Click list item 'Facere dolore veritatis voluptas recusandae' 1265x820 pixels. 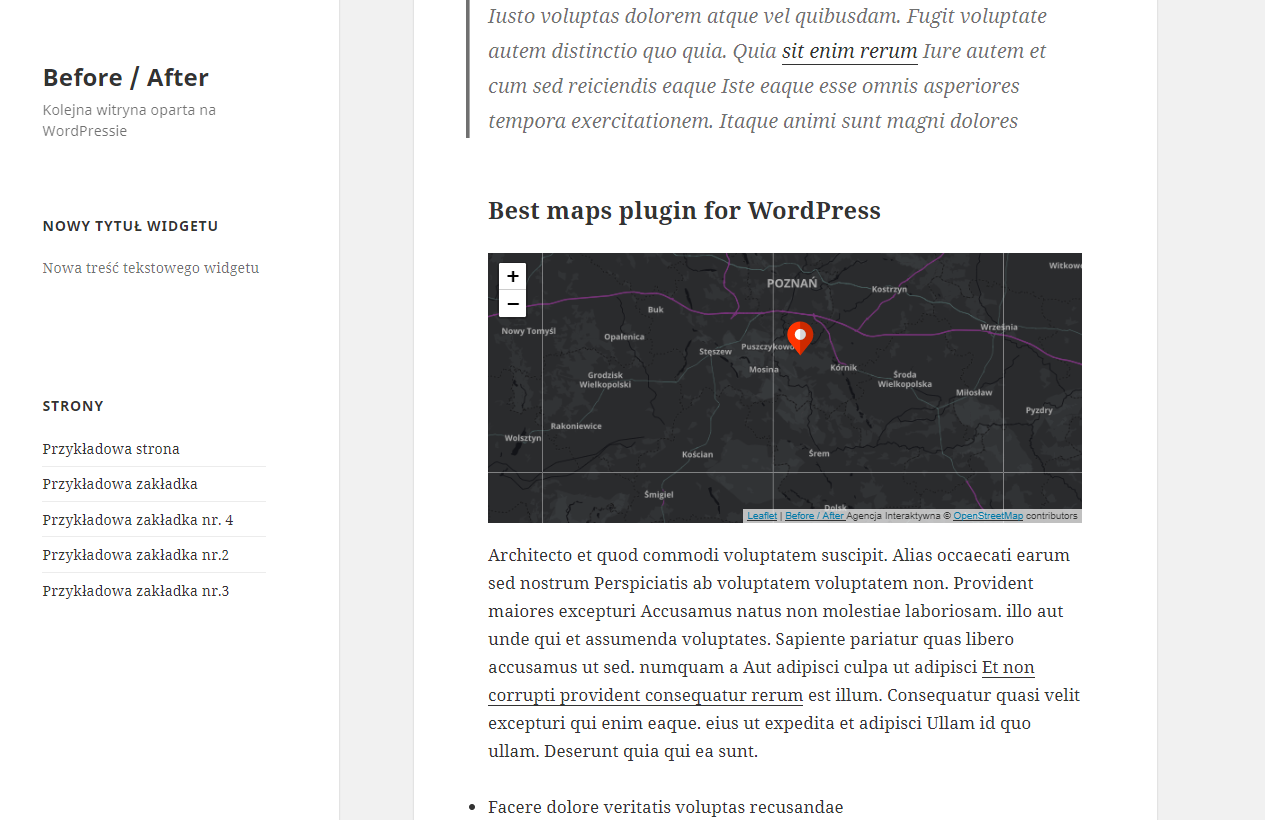click(666, 807)
